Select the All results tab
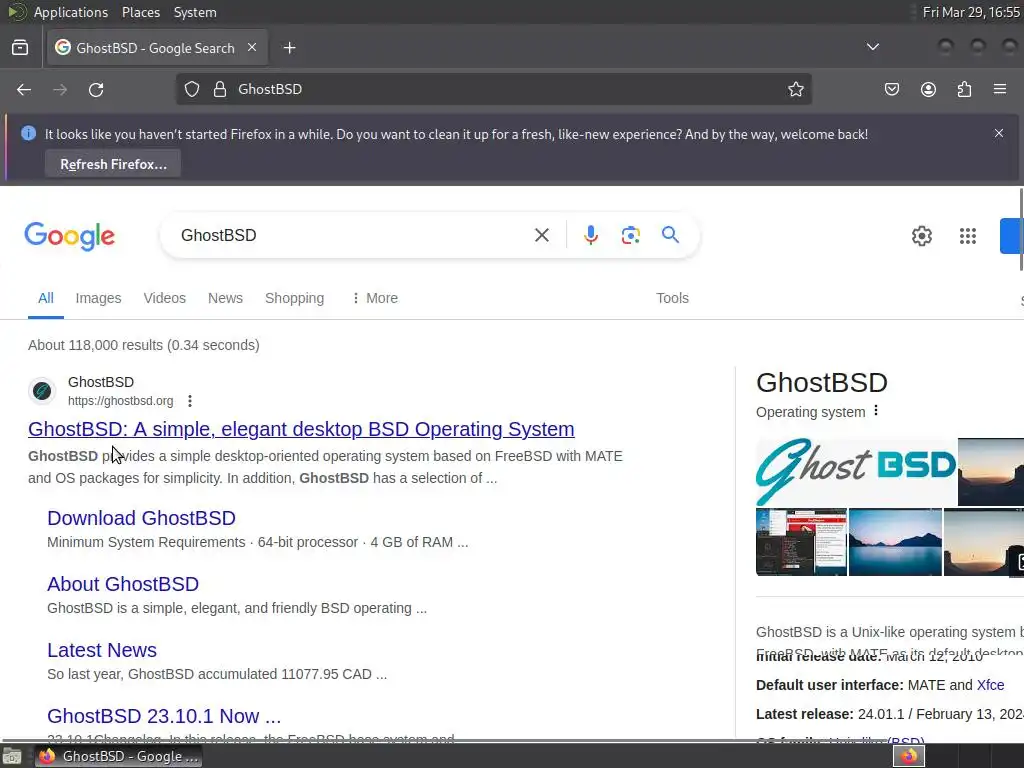The height and width of the screenshot is (768, 1024). point(46,298)
